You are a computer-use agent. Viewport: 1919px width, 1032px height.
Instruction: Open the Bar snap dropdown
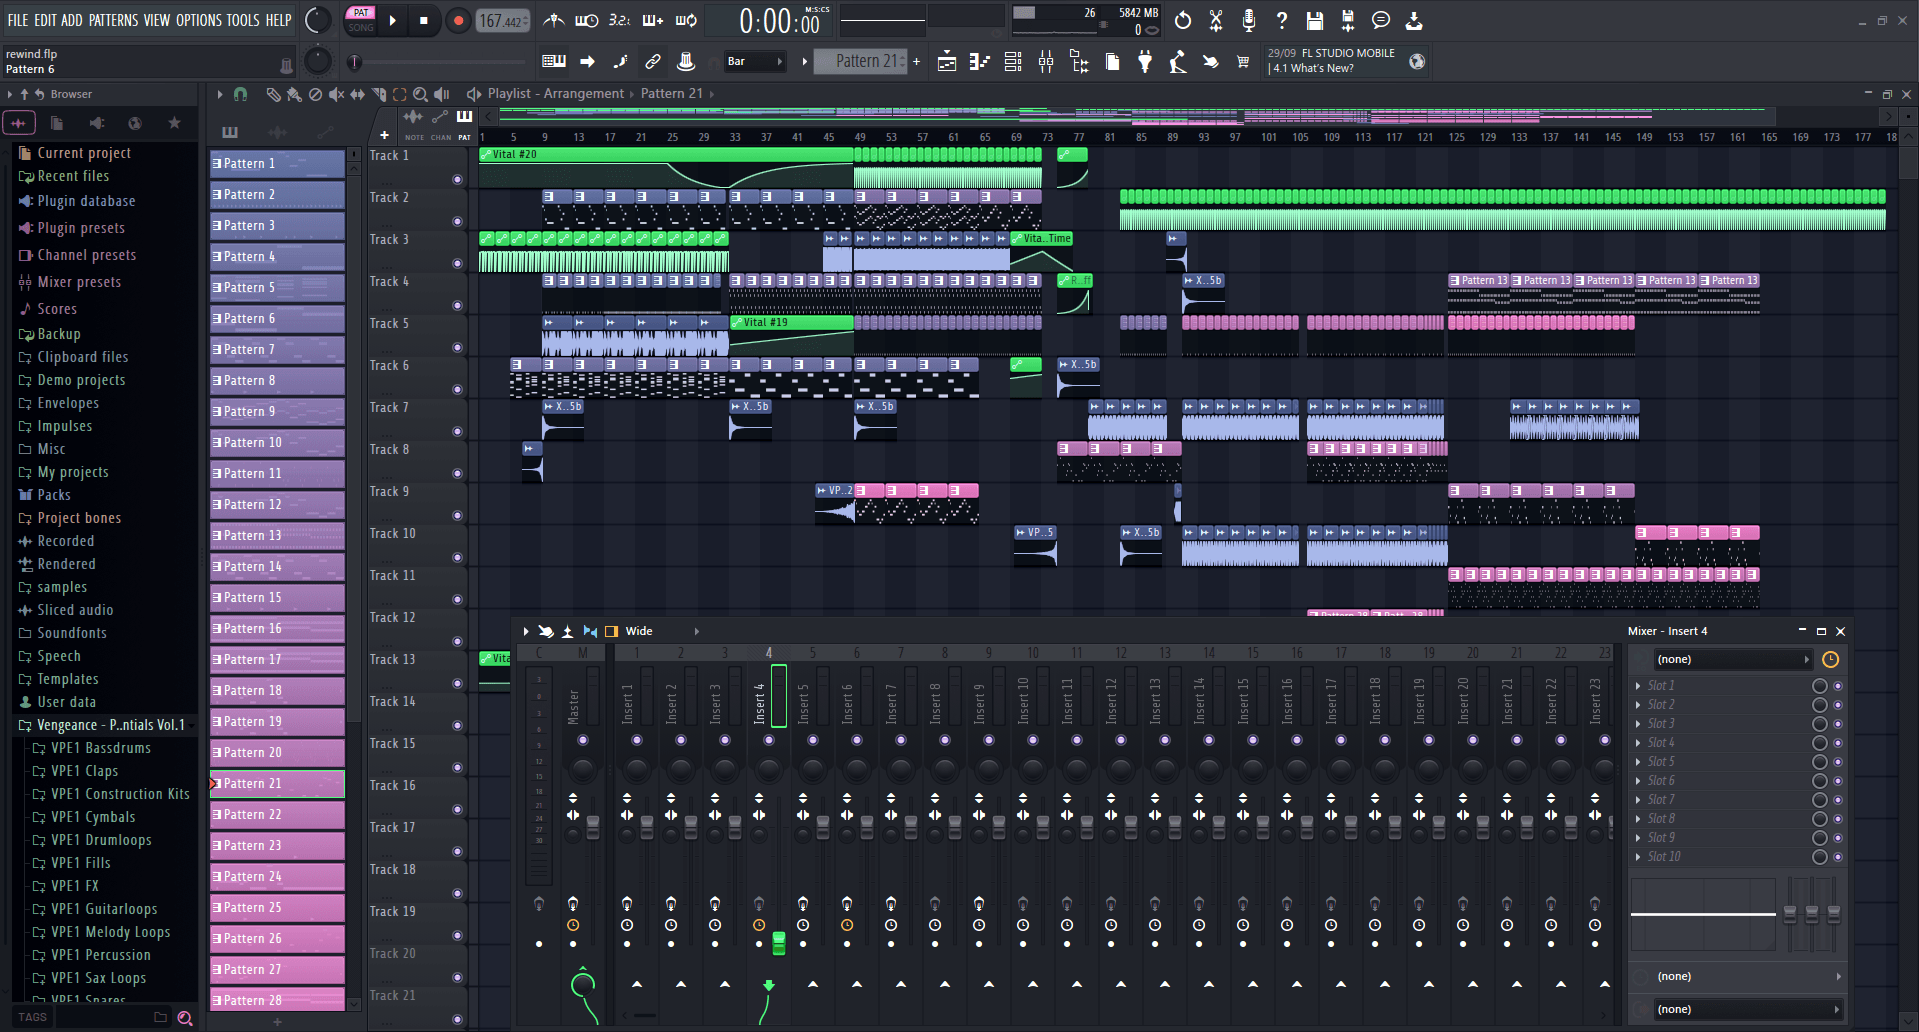753,61
